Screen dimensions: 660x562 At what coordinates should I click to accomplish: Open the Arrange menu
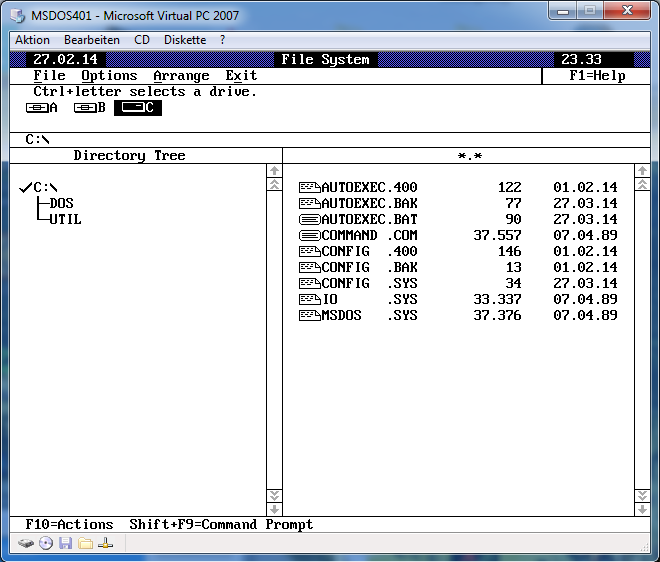tap(181, 75)
